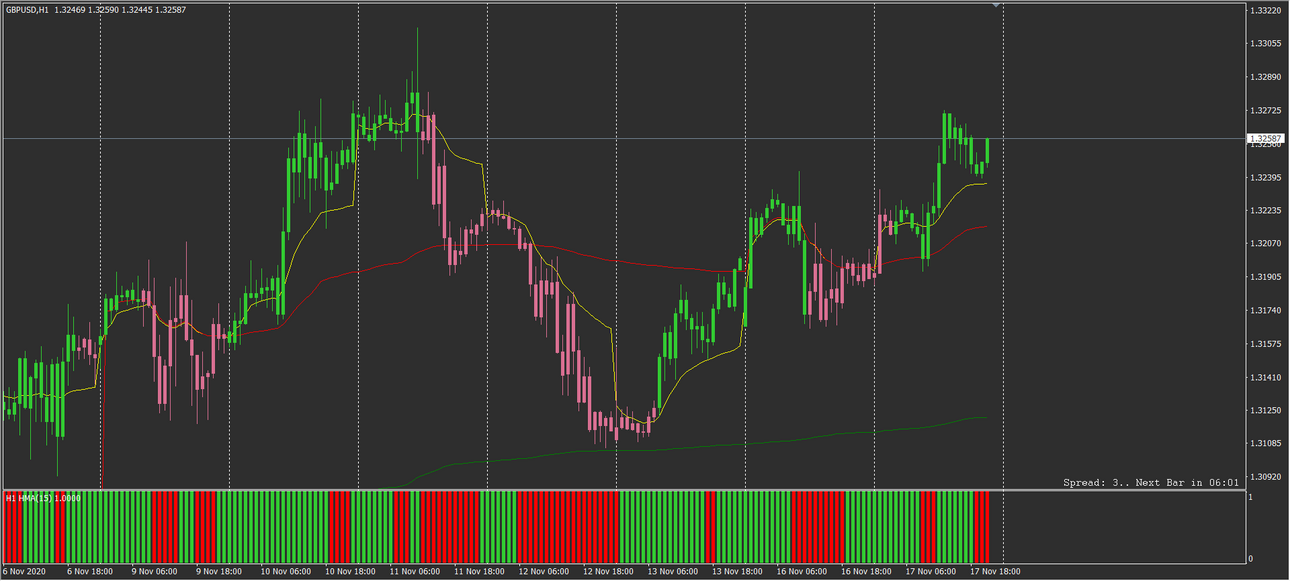The image size is (1290, 581).
Task: Click the 1.30920 price scale label
Action: pyautogui.click(x=1265, y=477)
